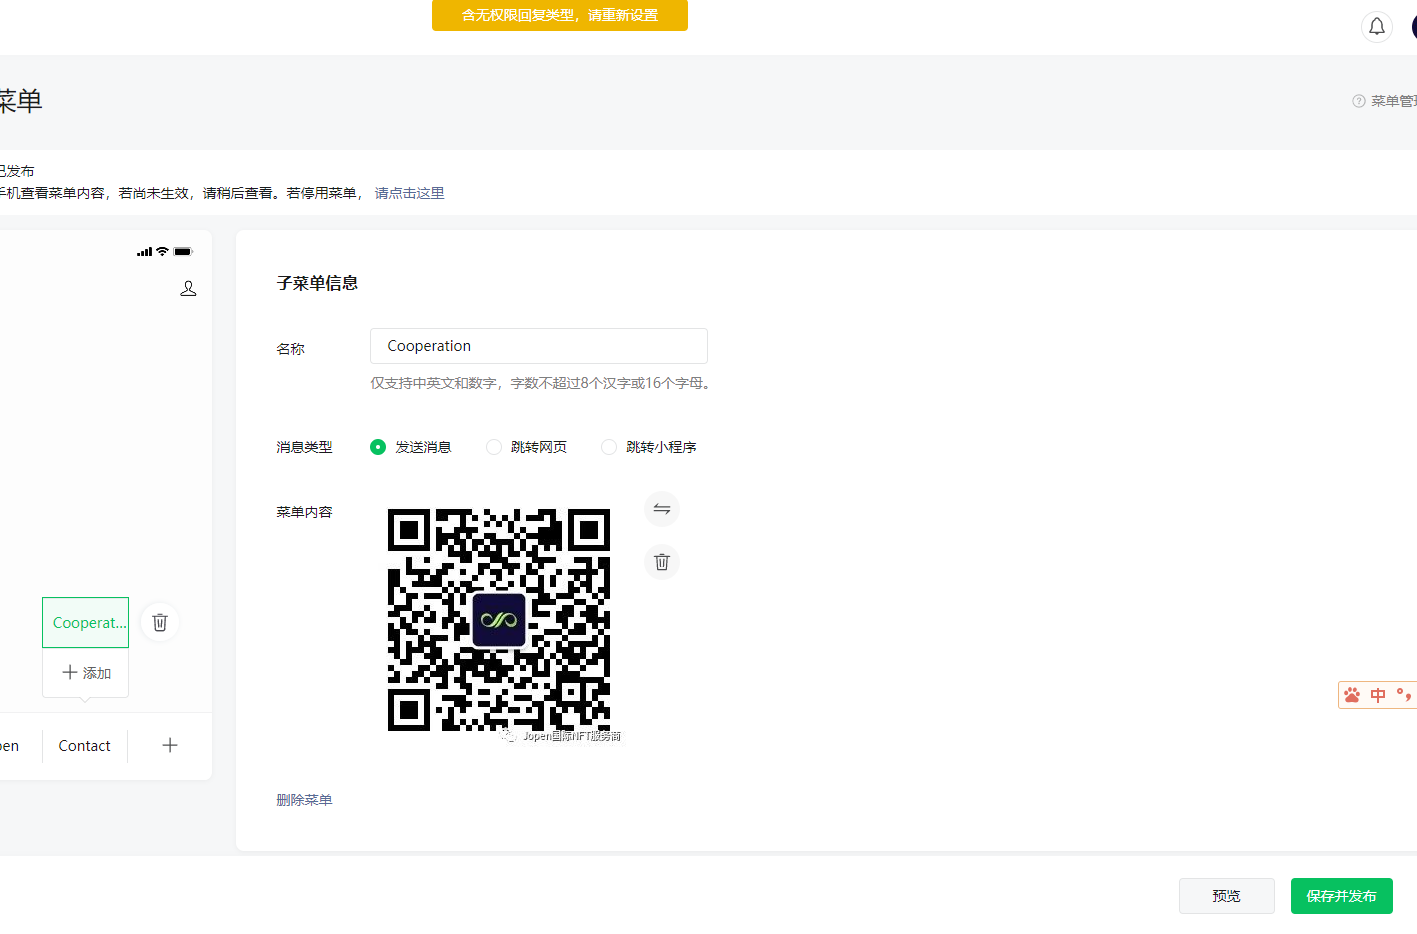The image size is (1417, 934).
Task: Click the 预览 preview button
Action: (1227, 896)
